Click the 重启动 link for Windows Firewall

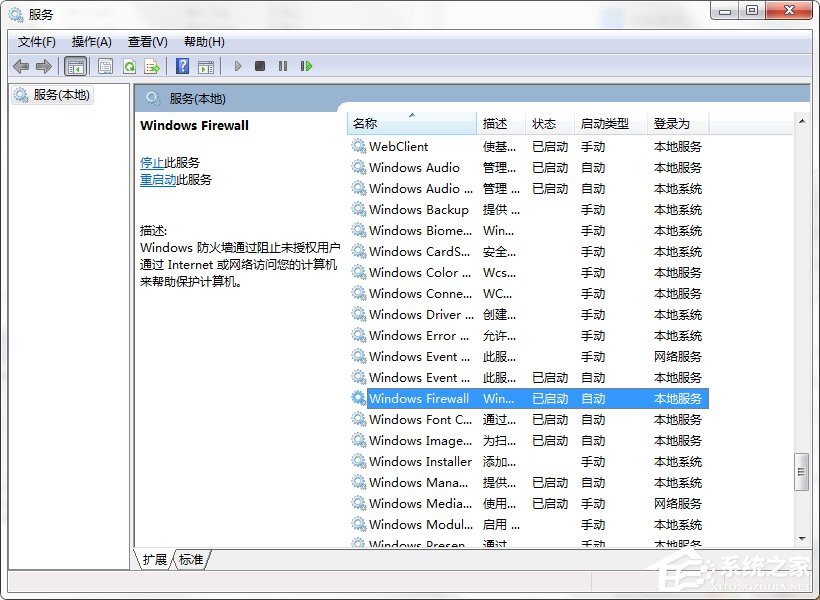pyautogui.click(x=157, y=180)
